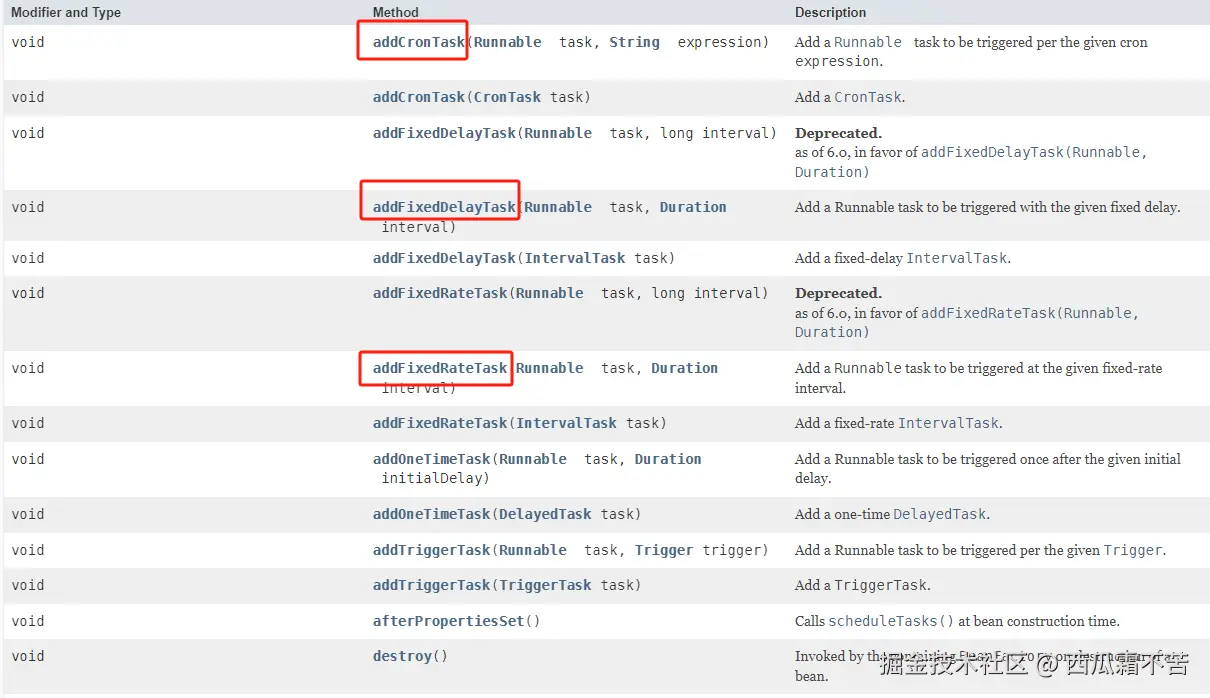Open deprecated addFixedDelayTask method with long interval
The width and height of the screenshot is (1210, 698).
pyautogui.click(x=444, y=133)
